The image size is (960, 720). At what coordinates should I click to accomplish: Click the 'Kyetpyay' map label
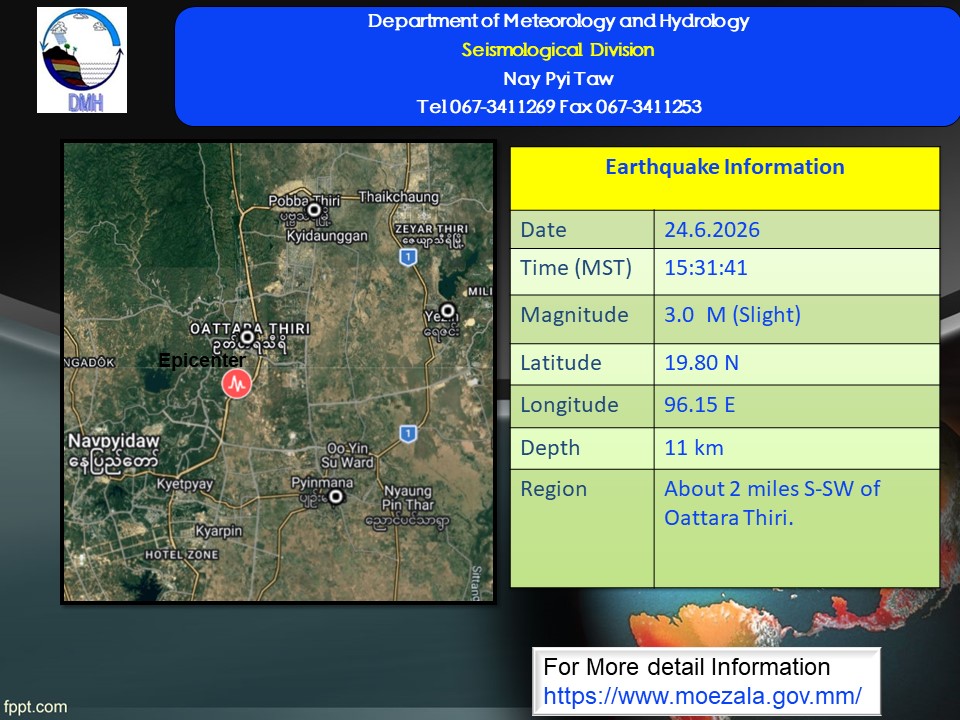pos(184,484)
